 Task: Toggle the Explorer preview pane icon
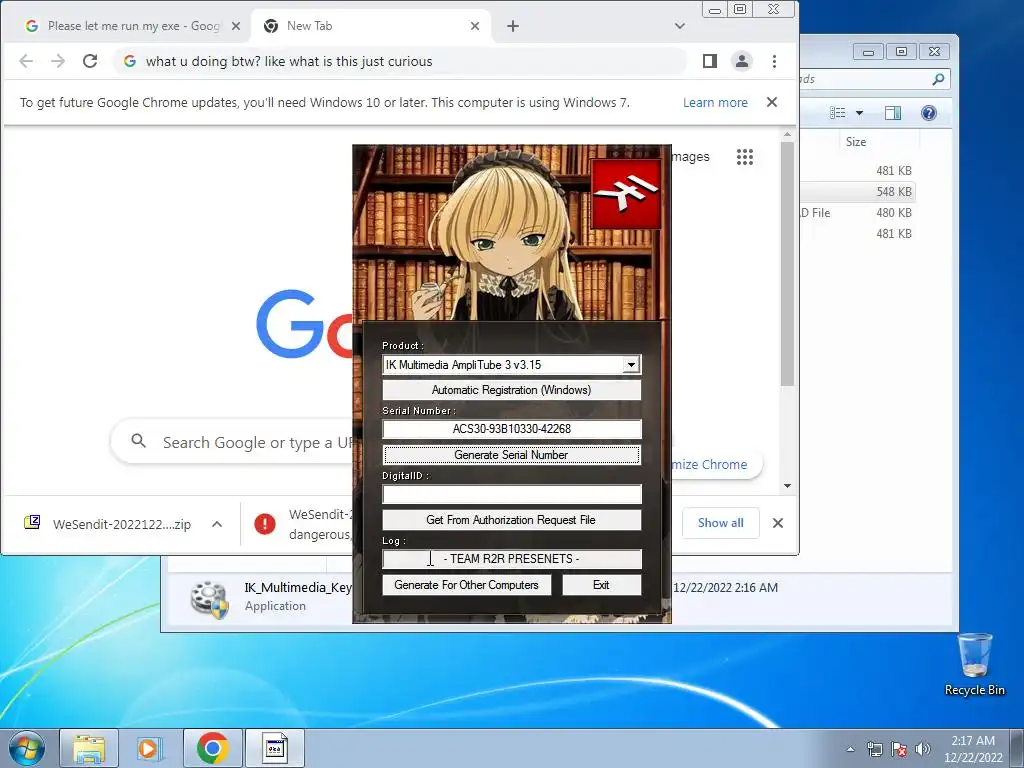click(893, 113)
